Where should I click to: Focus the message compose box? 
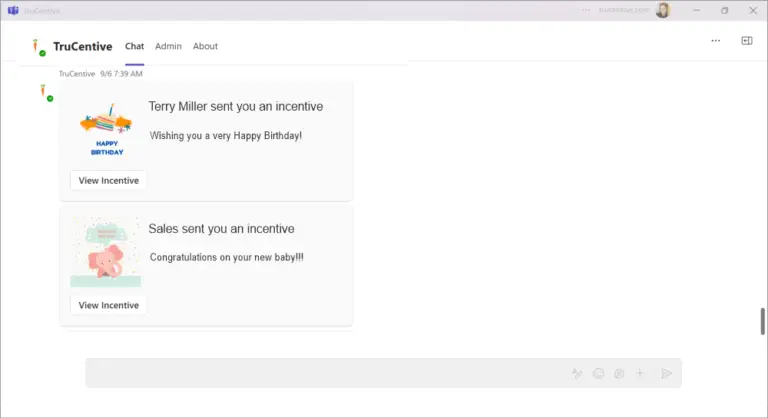(384, 373)
